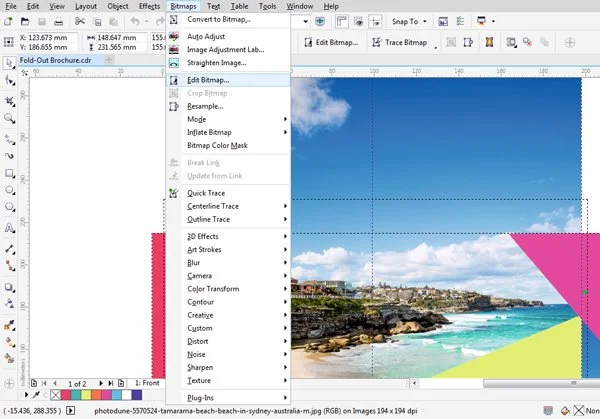The height and width of the screenshot is (419, 600).
Task: Select the Pick tool in toolbox
Action: click(9, 63)
